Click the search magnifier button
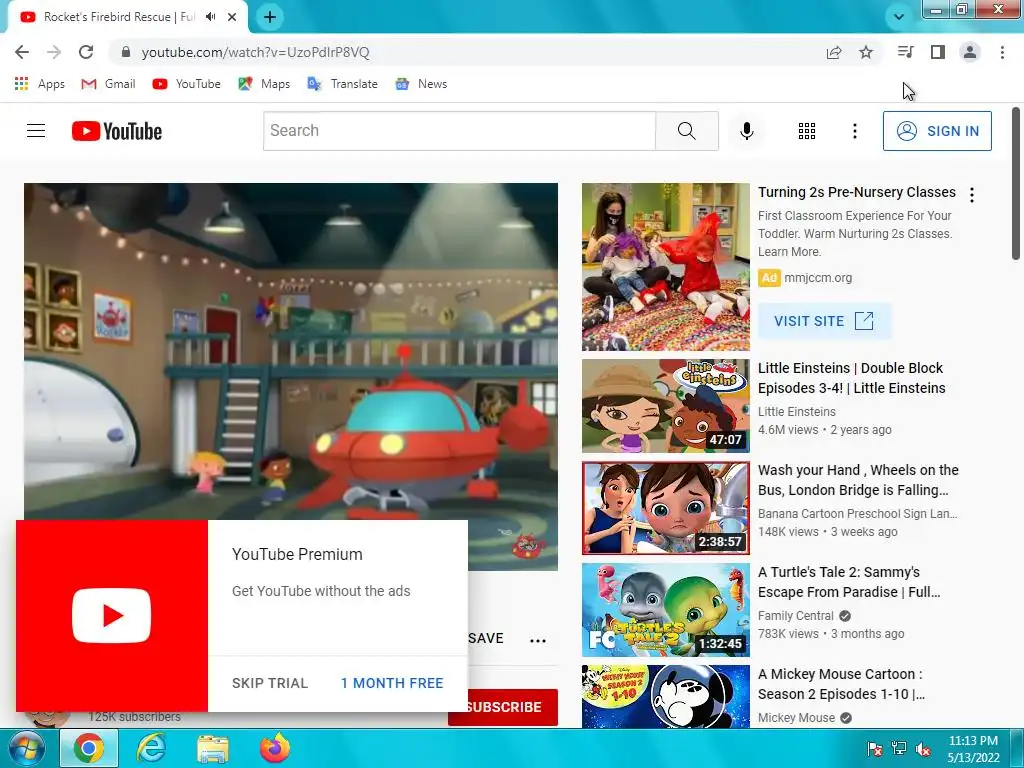This screenshot has height=768, width=1024. (x=686, y=131)
